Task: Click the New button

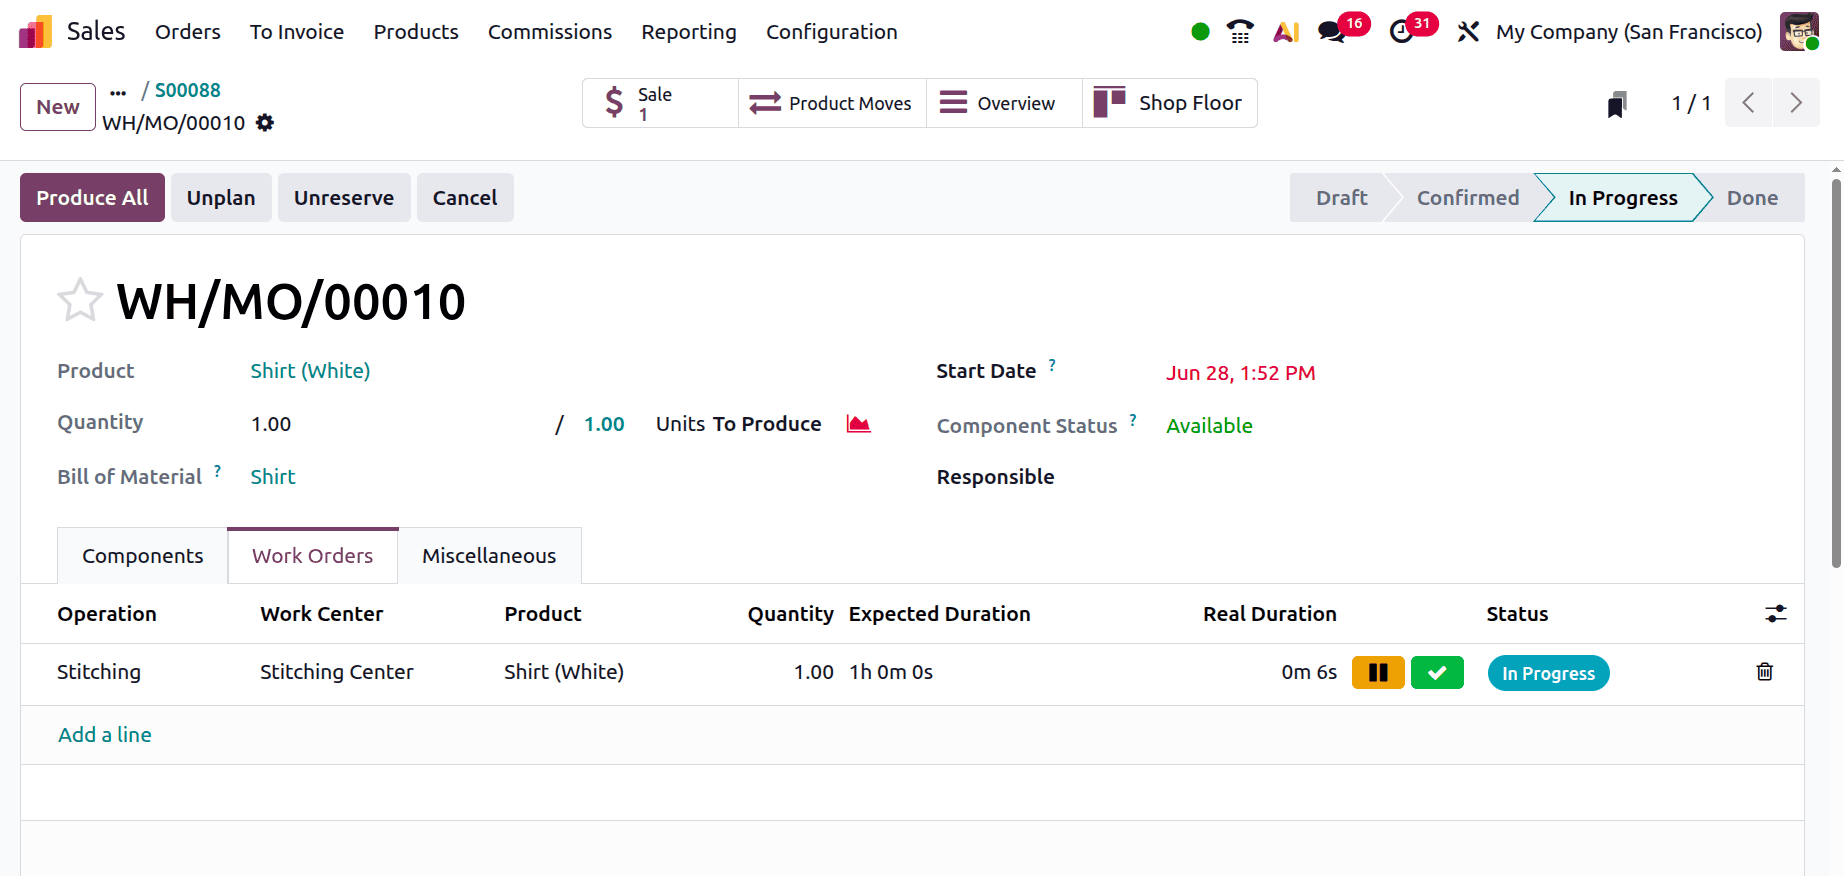Action: tap(58, 107)
